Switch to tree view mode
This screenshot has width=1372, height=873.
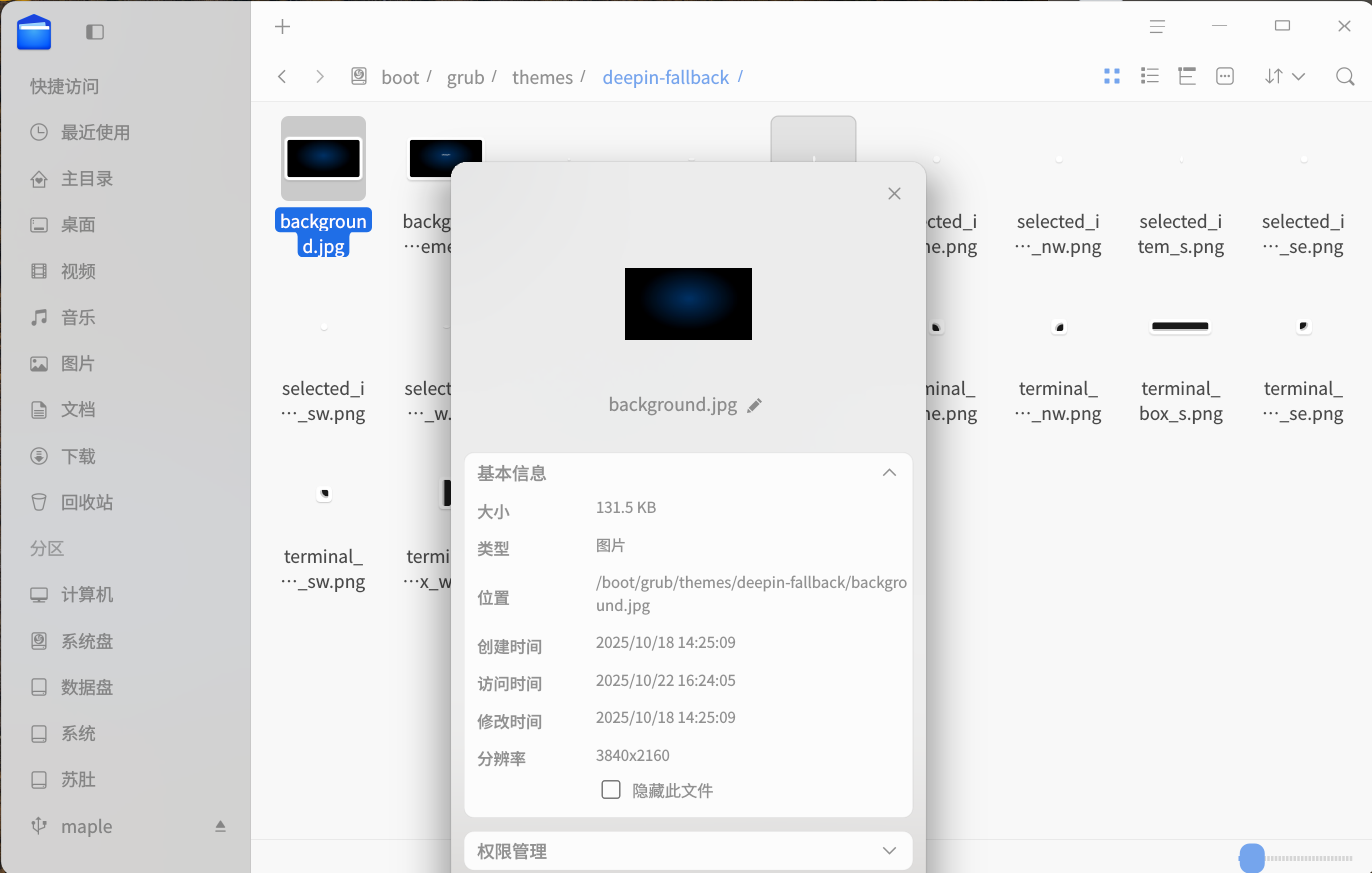click(x=1187, y=76)
